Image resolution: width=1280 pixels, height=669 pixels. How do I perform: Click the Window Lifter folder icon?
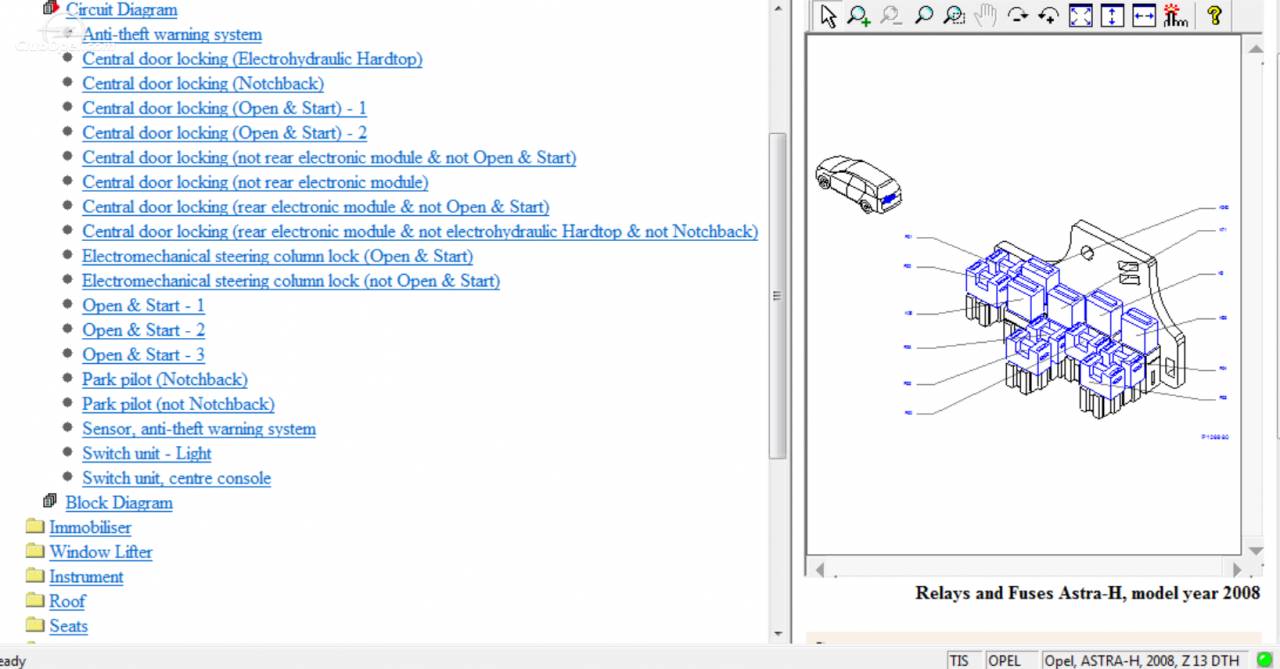coord(35,551)
